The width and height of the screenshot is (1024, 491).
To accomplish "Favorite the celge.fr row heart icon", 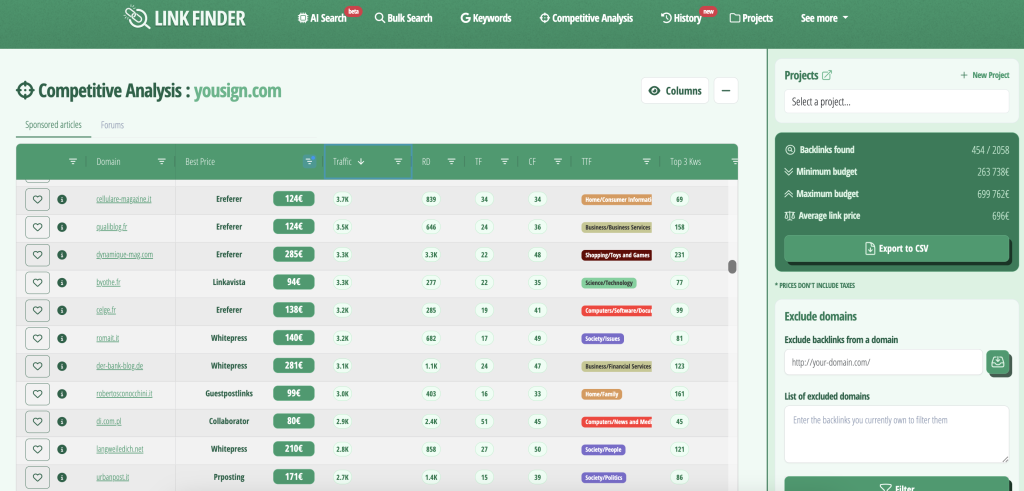I will (x=37, y=310).
